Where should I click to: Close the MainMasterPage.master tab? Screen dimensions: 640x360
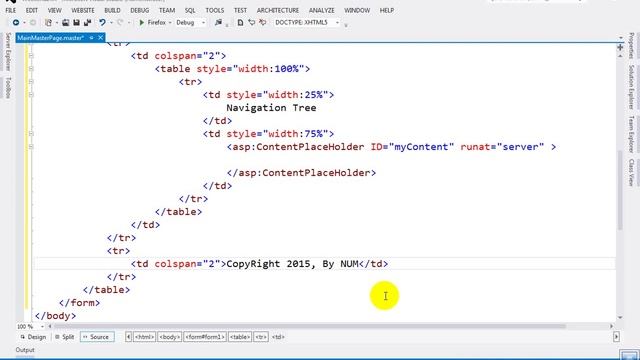[x=100, y=38]
